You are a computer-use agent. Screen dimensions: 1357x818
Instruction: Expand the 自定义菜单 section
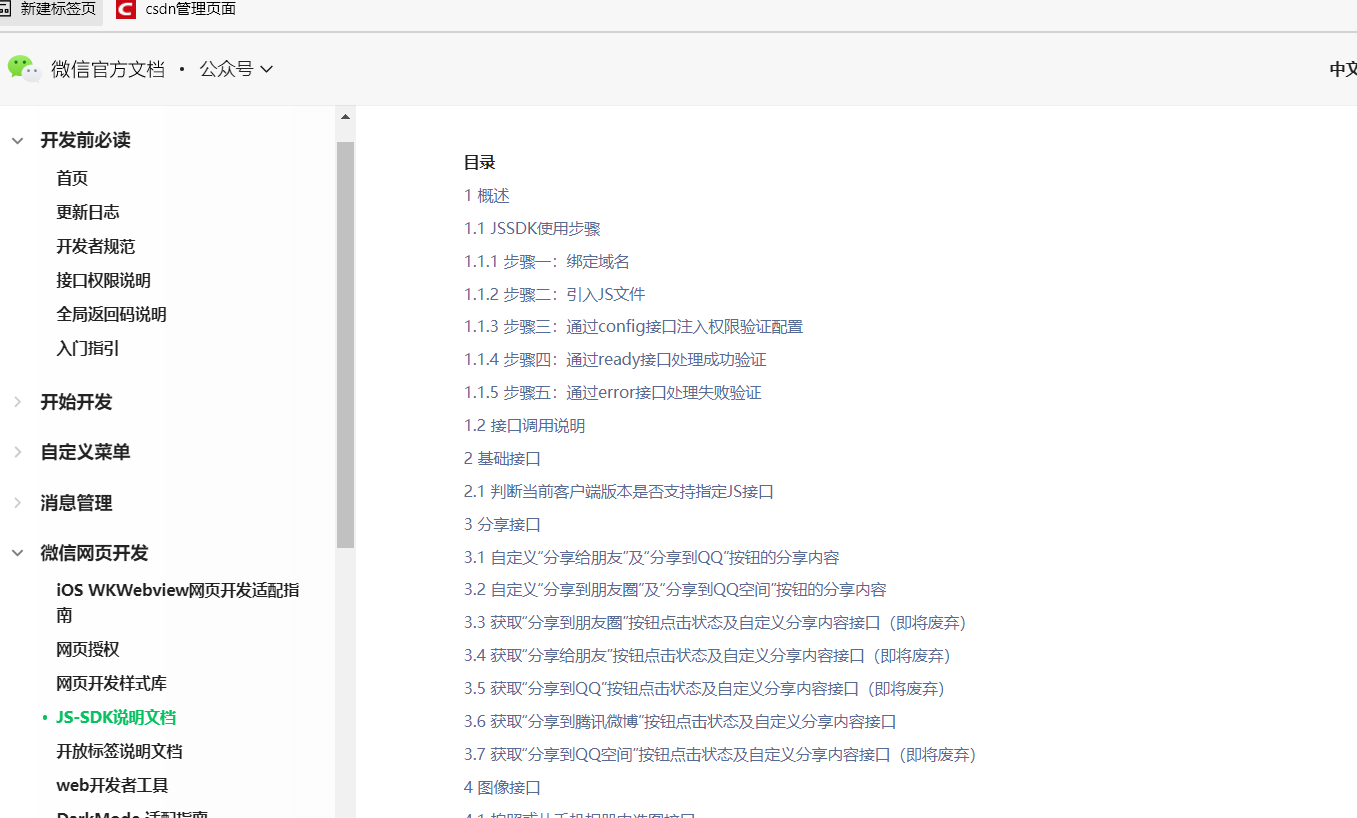(x=17, y=452)
